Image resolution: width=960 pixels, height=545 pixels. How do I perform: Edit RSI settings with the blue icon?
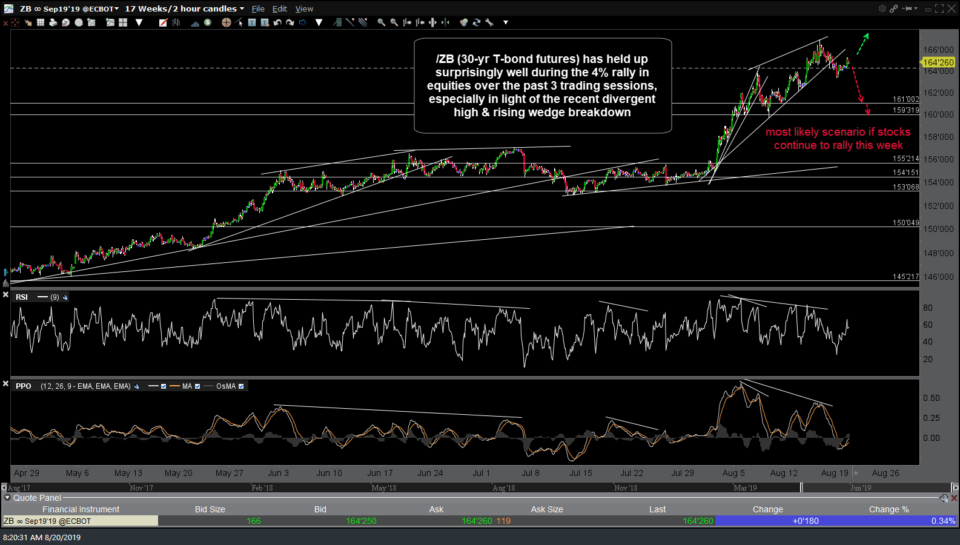[65, 298]
